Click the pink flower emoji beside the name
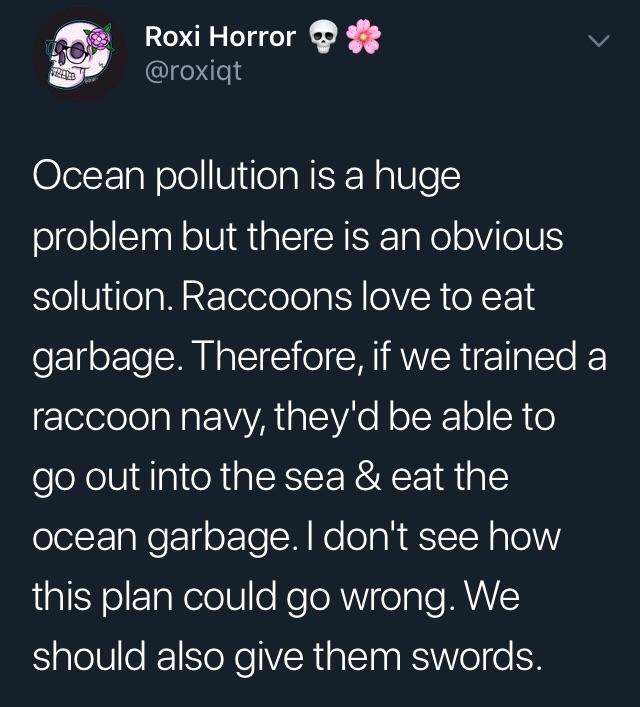The height and width of the screenshot is (707, 640). click(x=362, y=38)
